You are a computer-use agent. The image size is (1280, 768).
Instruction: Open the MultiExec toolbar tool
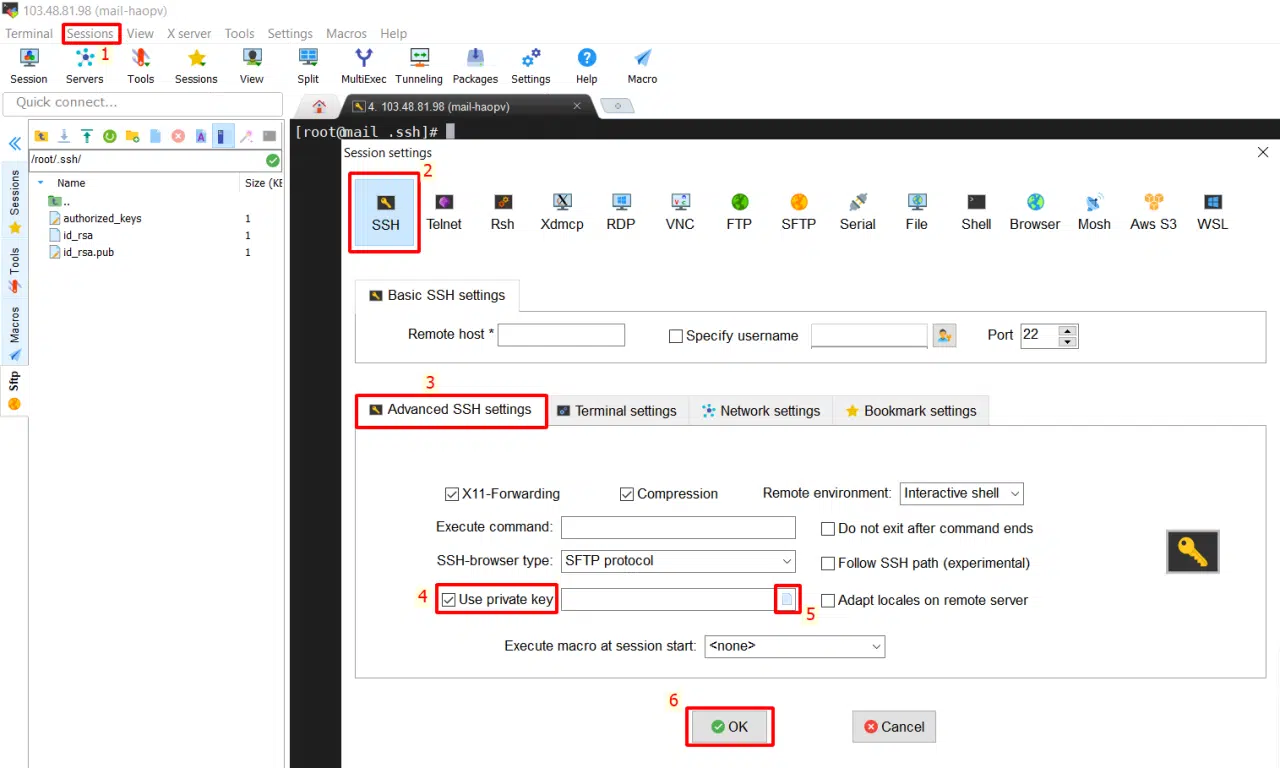[364, 65]
